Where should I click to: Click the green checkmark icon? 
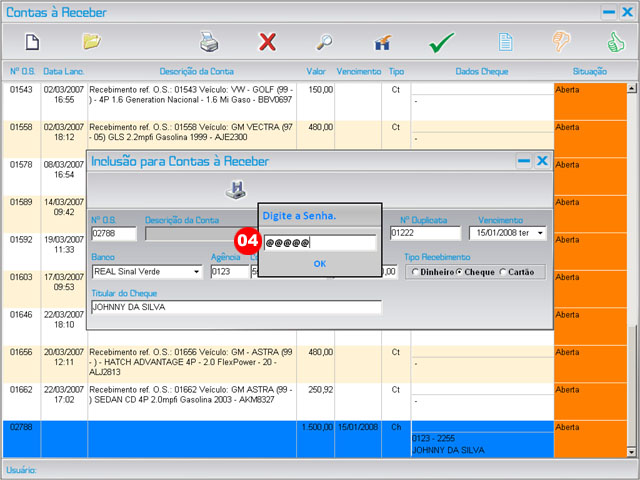pyautogui.click(x=441, y=43)
